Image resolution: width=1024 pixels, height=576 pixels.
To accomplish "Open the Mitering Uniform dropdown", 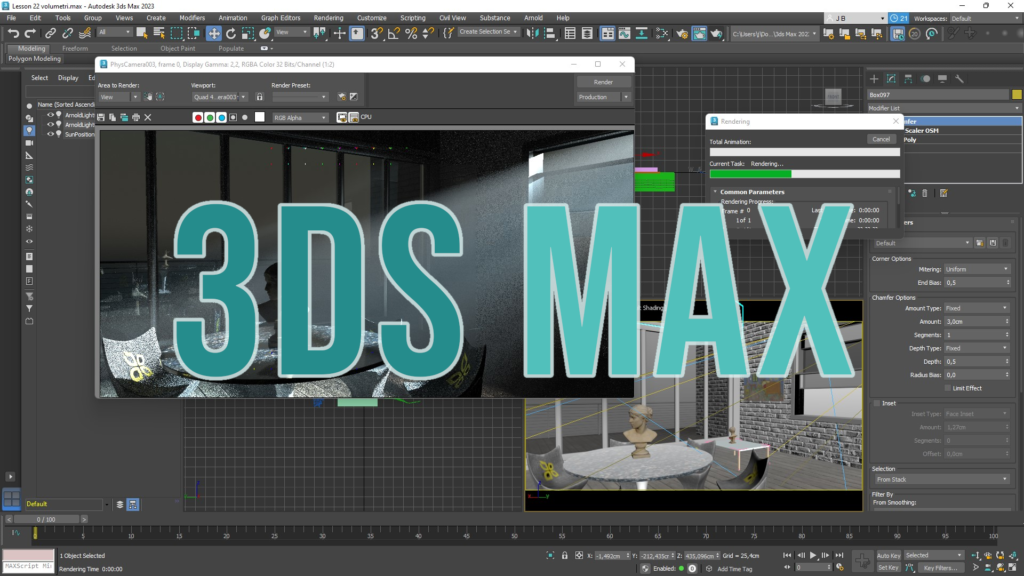I will pos(977,269).
